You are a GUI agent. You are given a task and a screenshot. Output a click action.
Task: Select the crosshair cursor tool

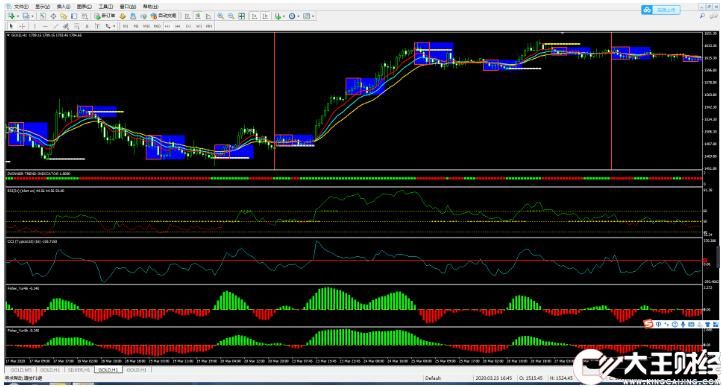click(22, 26)
